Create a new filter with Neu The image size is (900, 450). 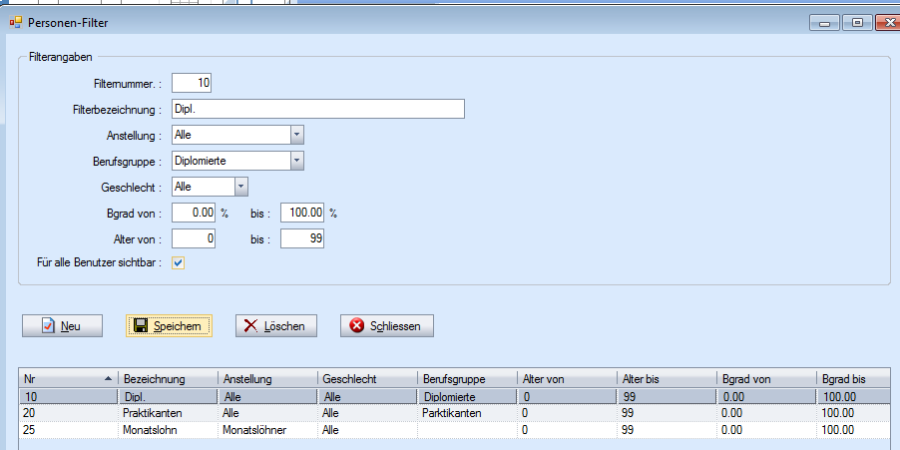point(63,326)
